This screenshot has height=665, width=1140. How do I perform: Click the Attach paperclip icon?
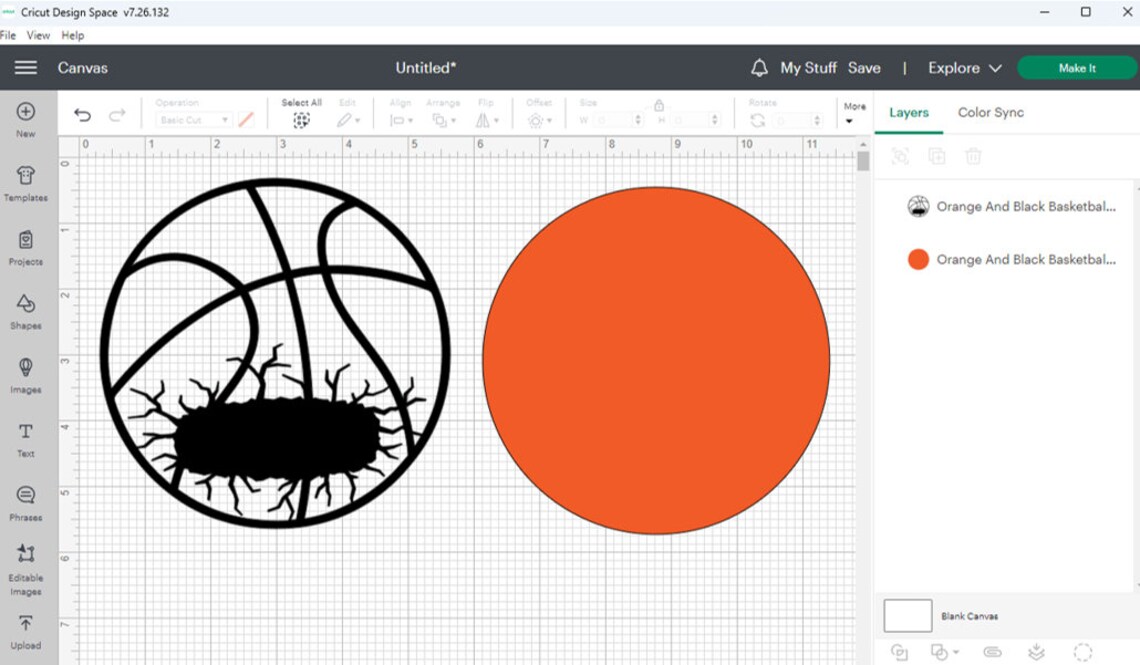click(x=992, y=652)
